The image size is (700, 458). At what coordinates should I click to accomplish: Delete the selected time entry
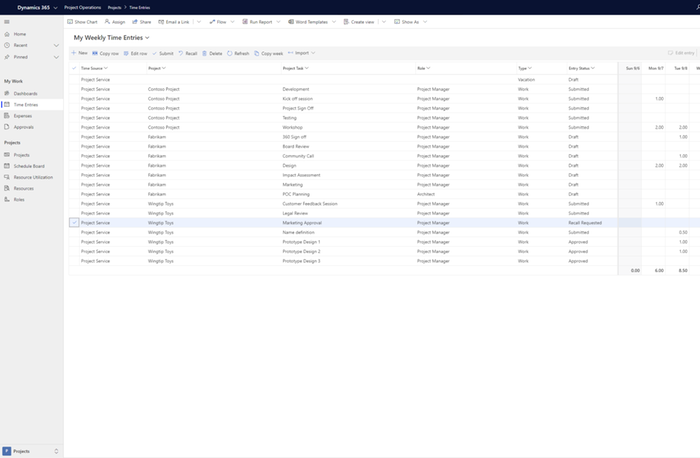[205, 53]
